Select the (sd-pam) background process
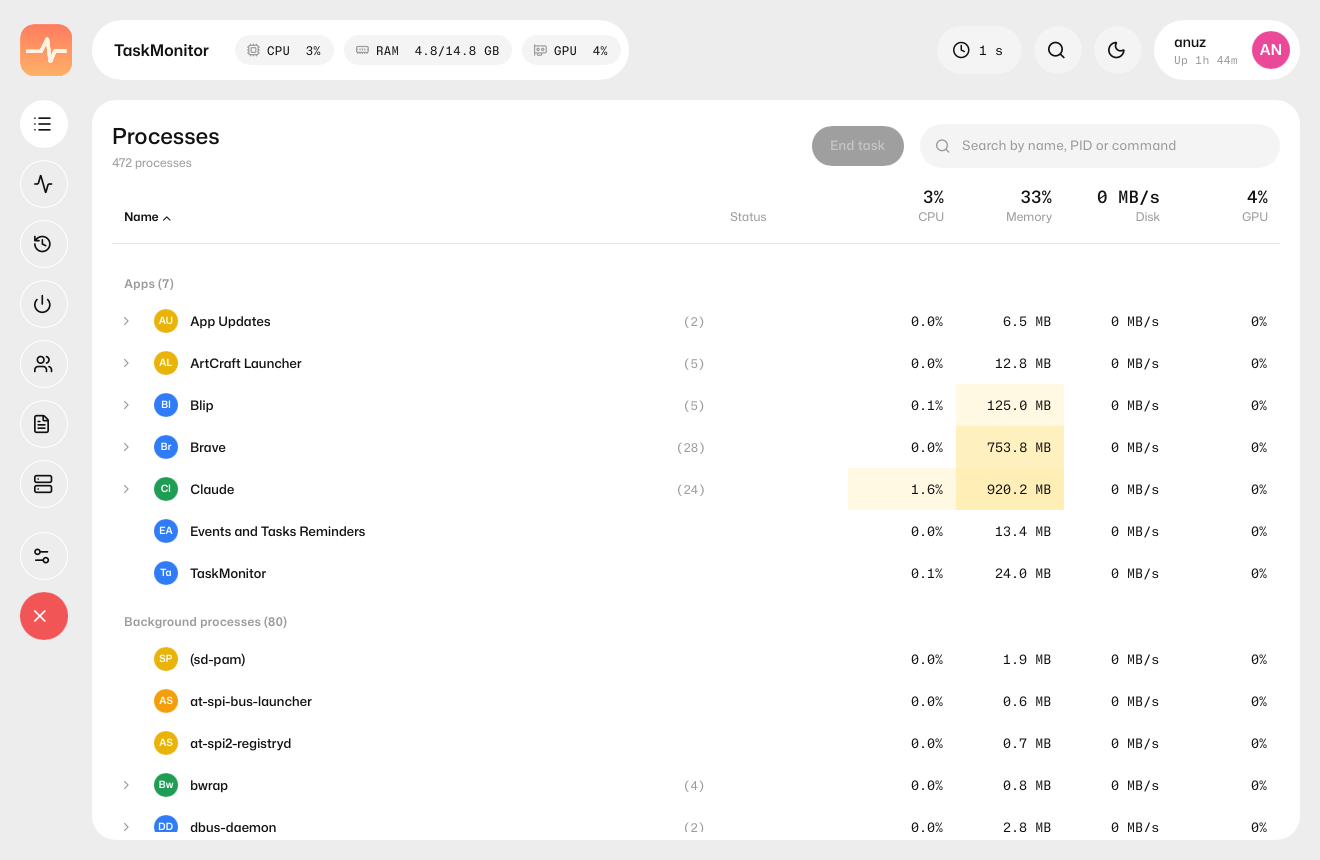 tap(696, 659)
